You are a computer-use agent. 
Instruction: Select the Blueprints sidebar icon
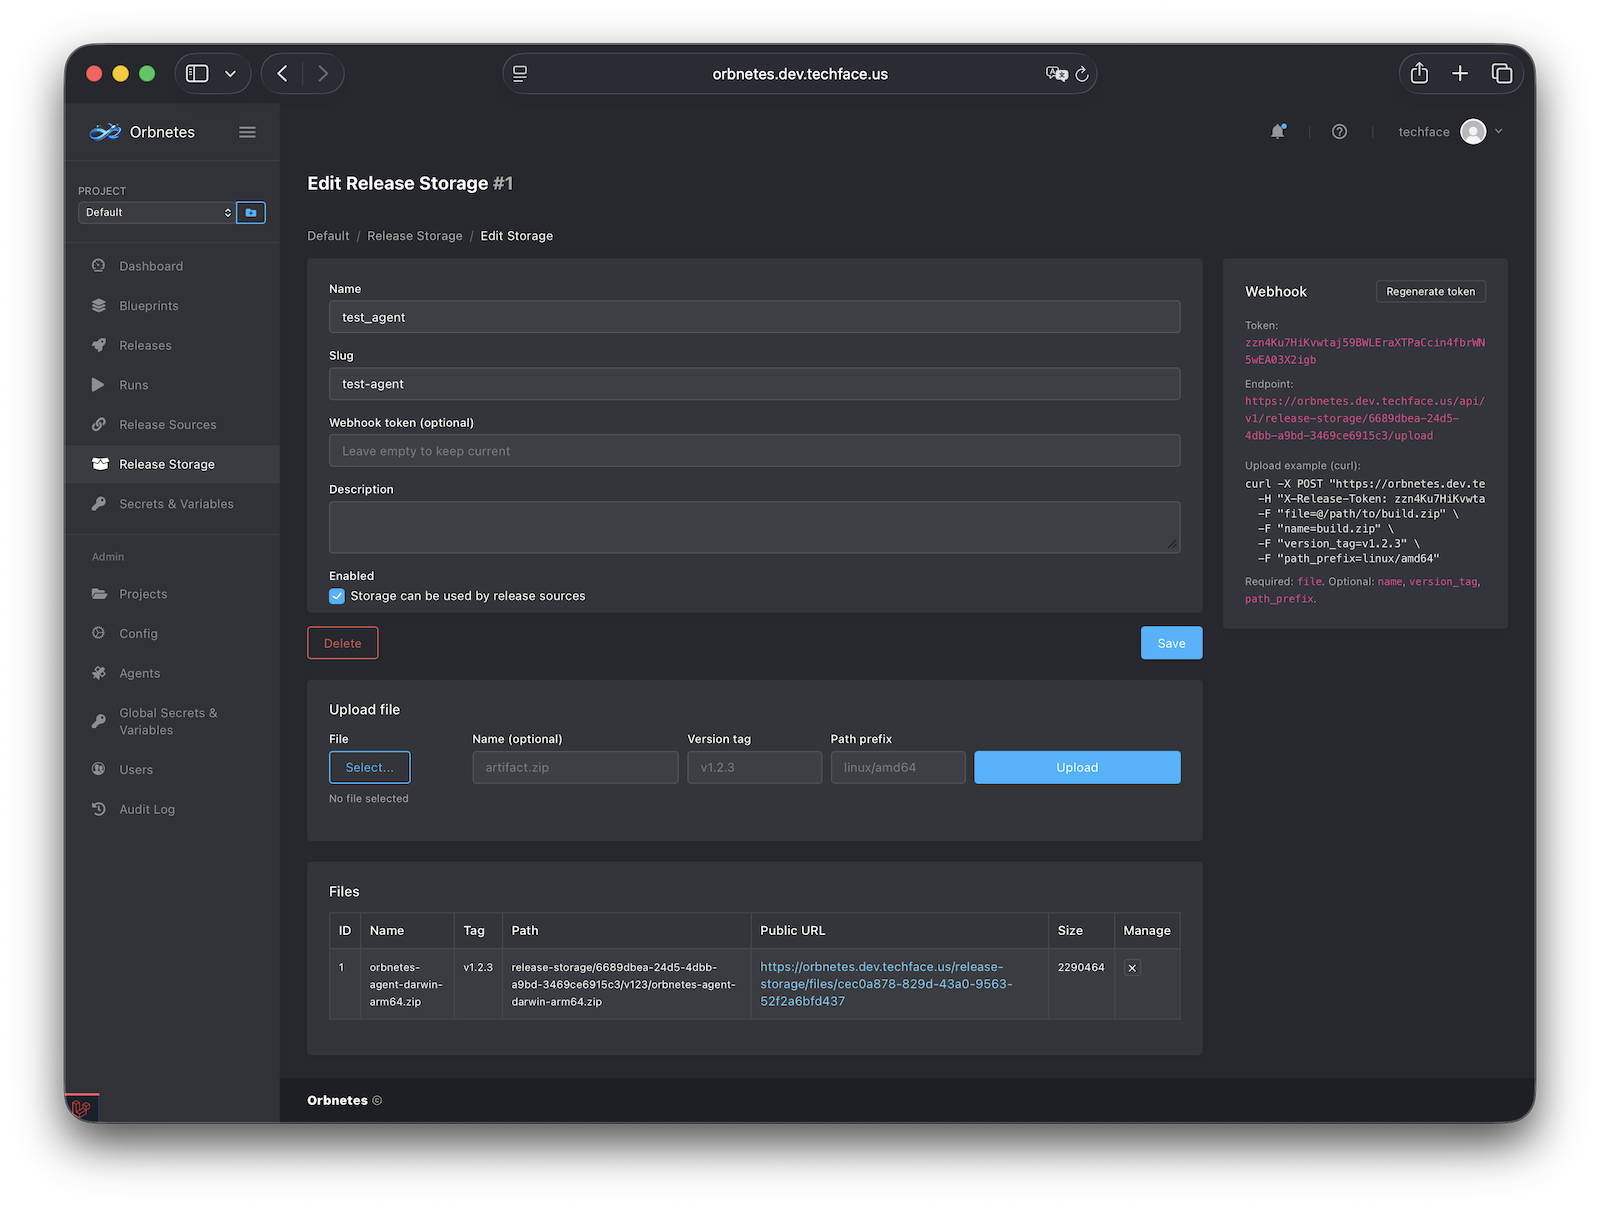point(99,305)
